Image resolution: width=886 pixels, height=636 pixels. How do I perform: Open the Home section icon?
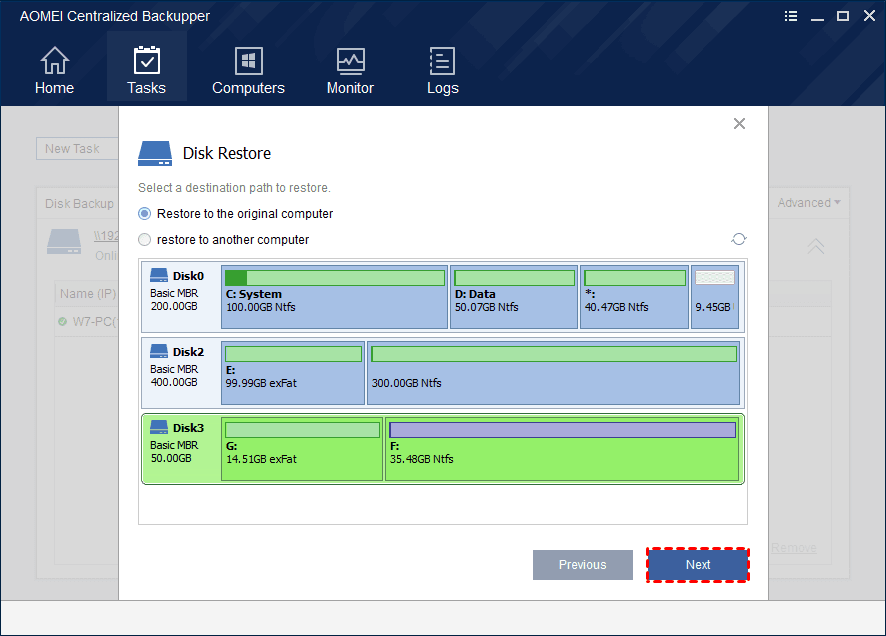pyautogui.click(x=54, y=62)
